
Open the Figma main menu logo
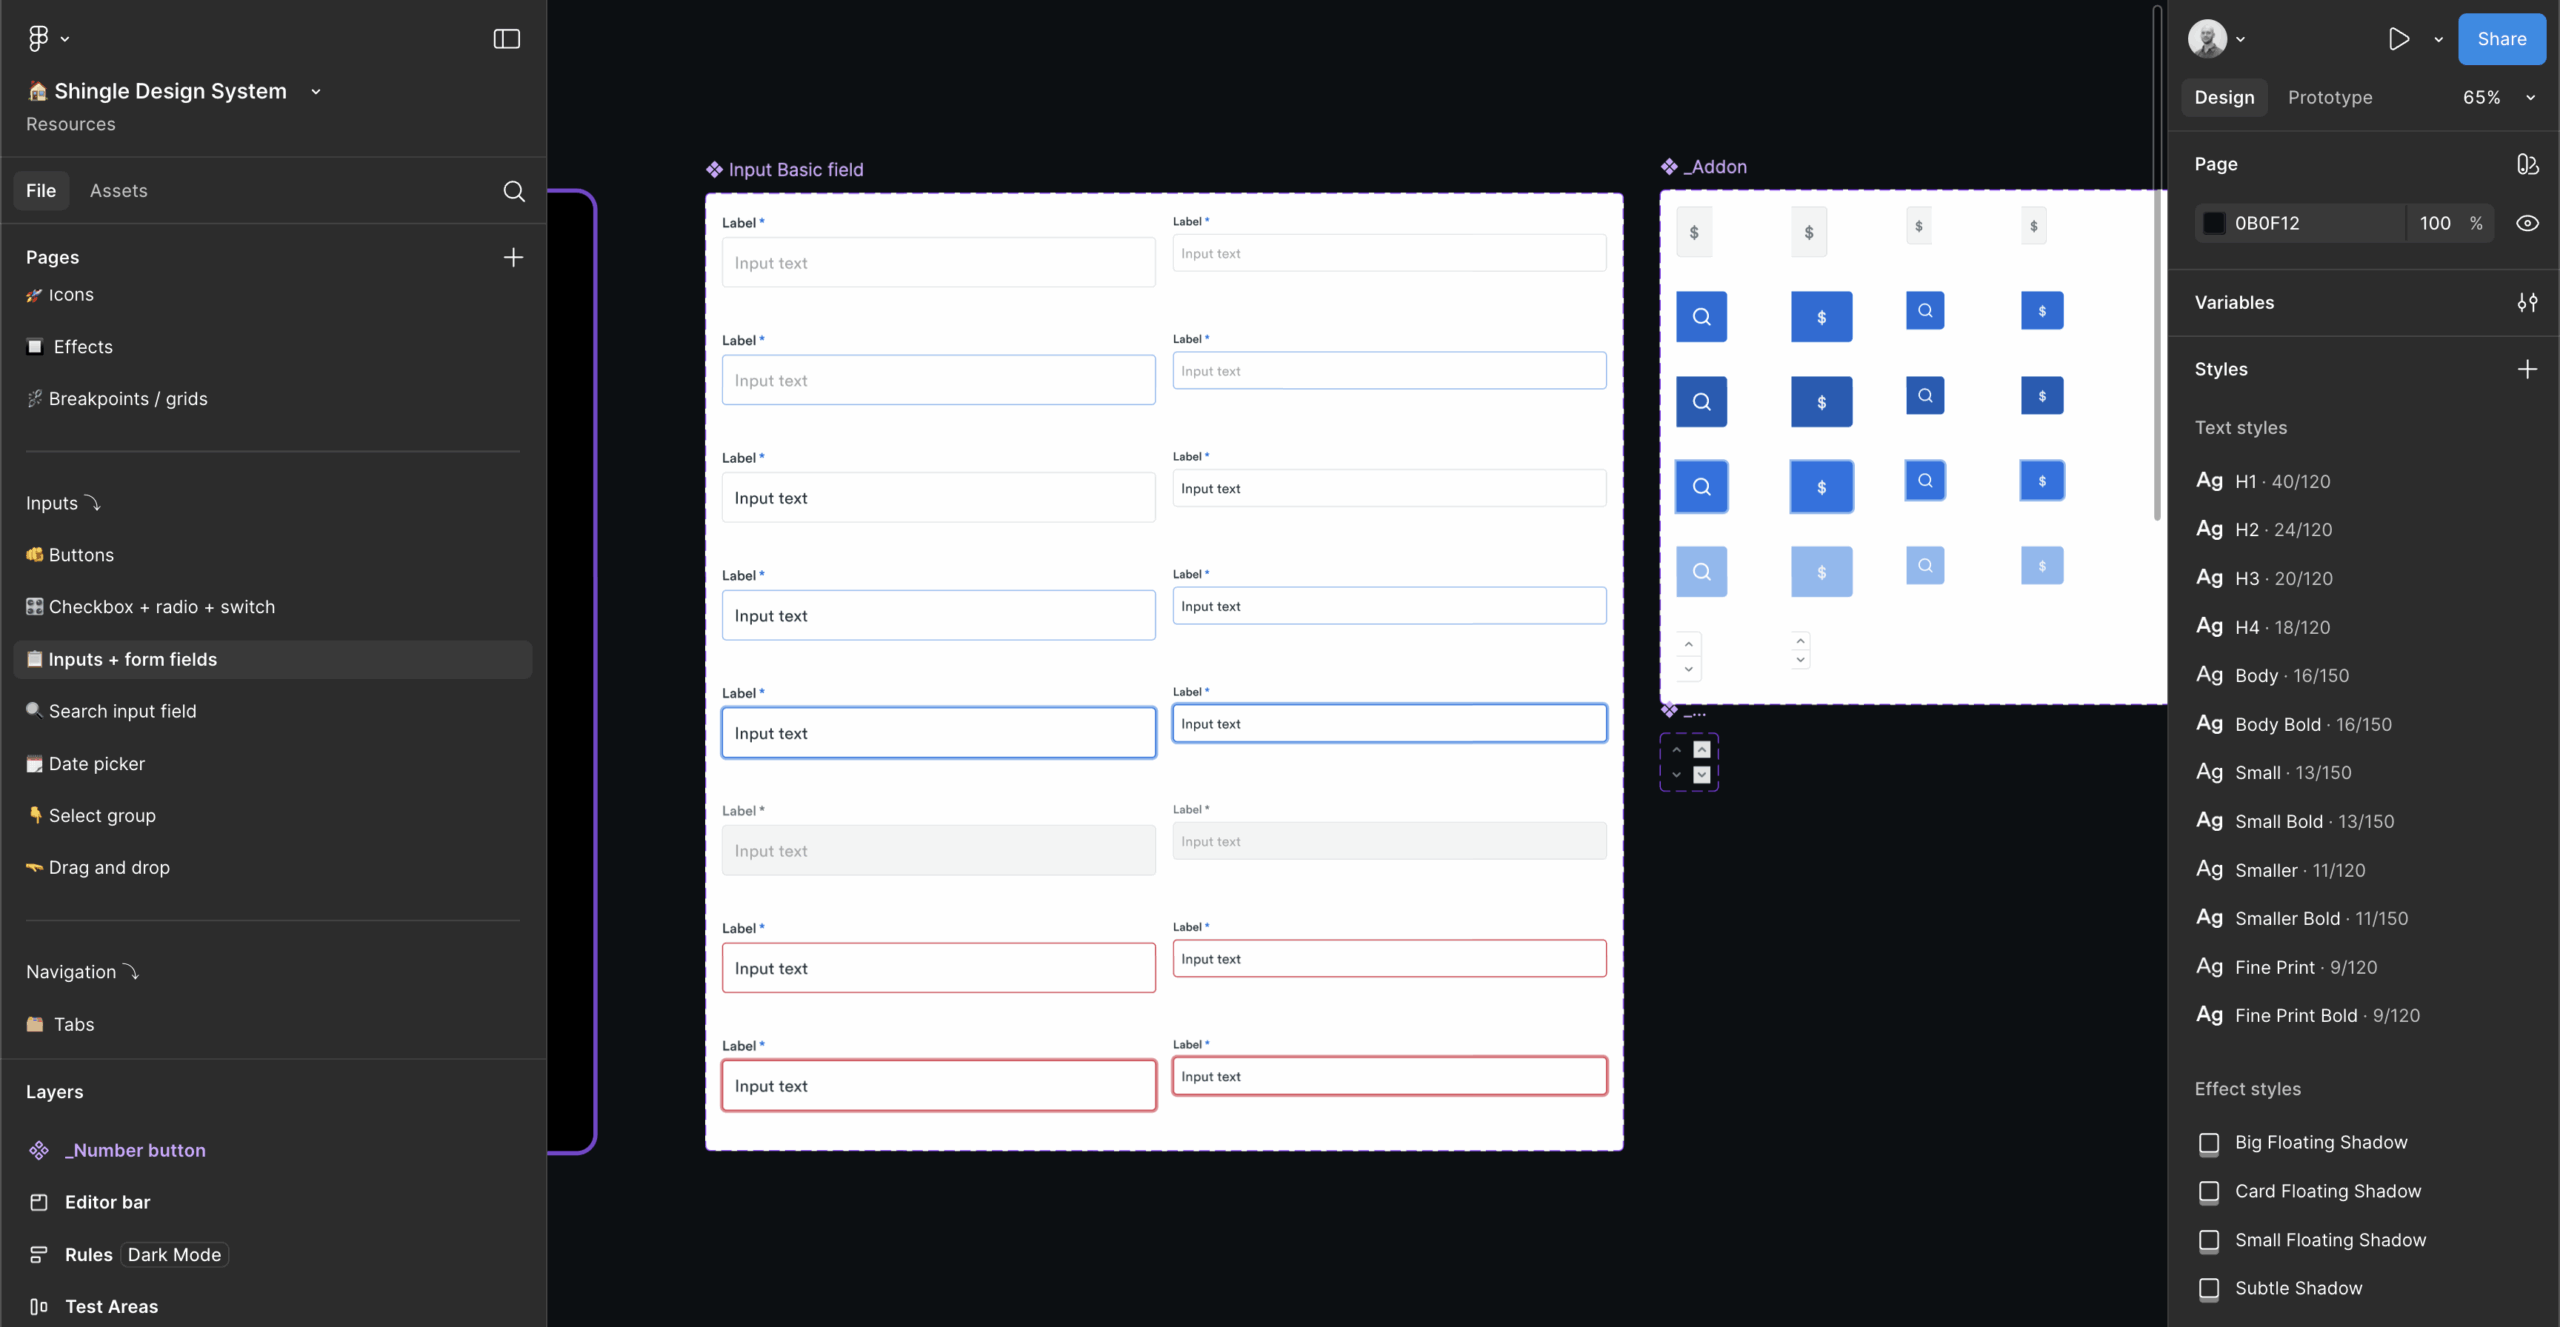(x=38, y=38)
